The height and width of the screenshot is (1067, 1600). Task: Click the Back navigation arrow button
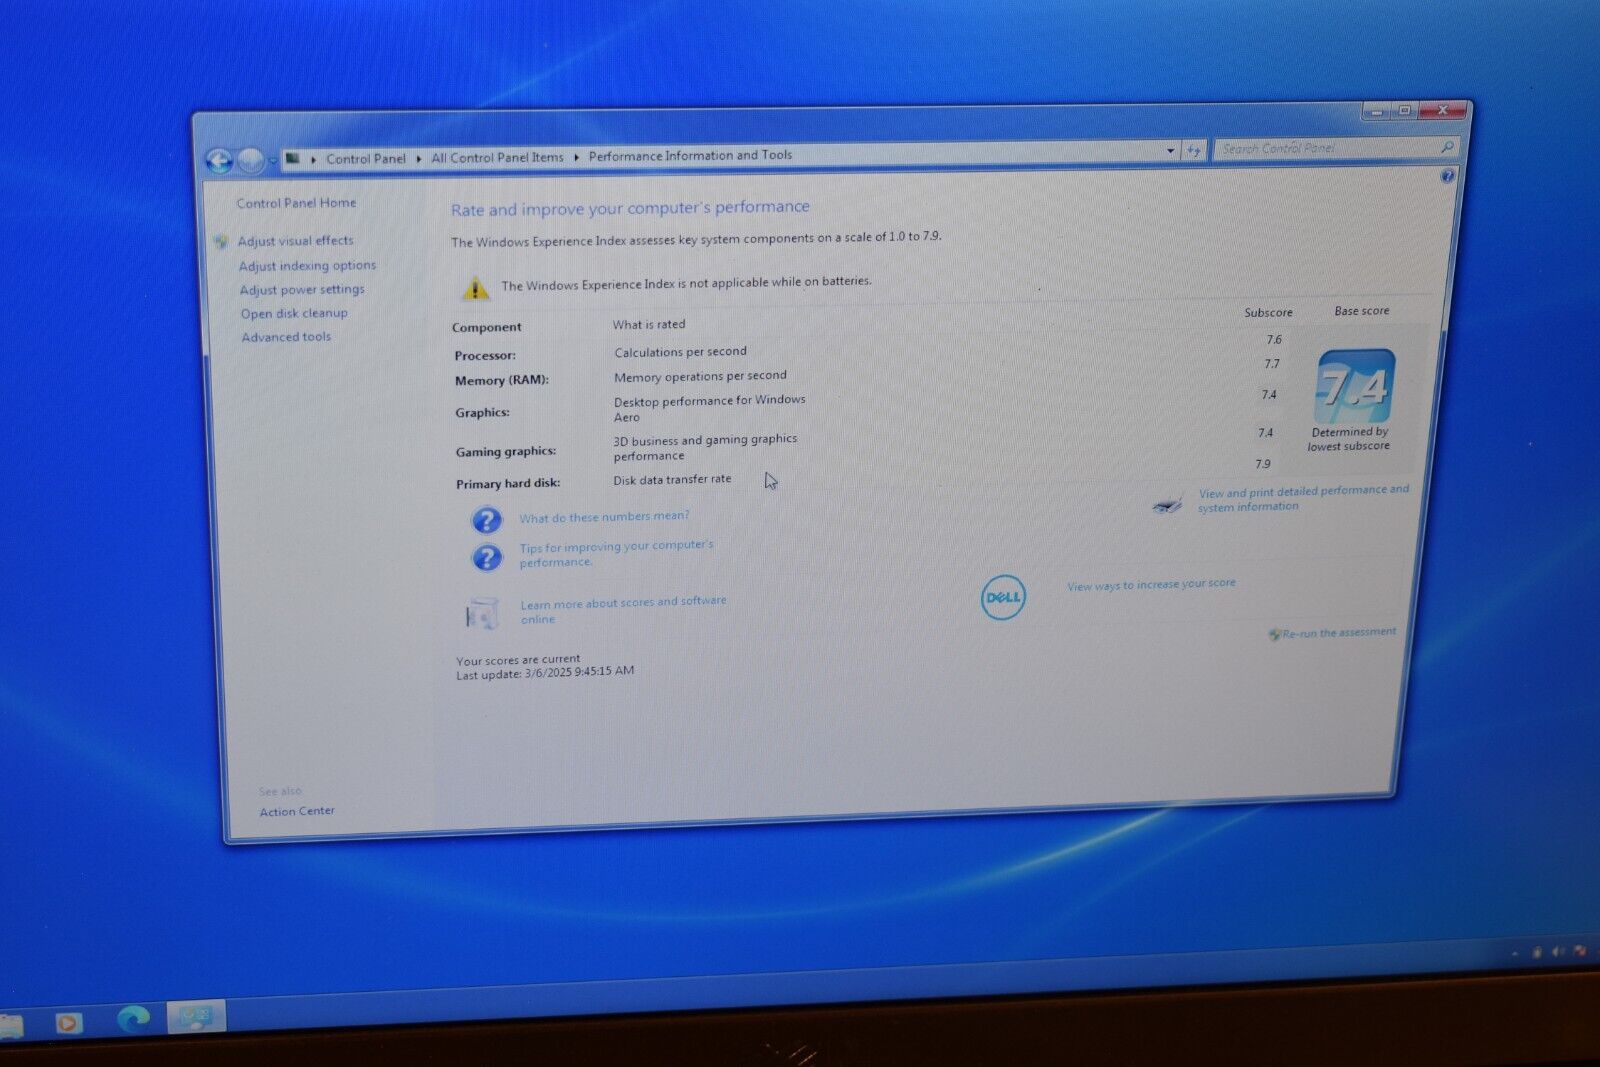[219, 161]
